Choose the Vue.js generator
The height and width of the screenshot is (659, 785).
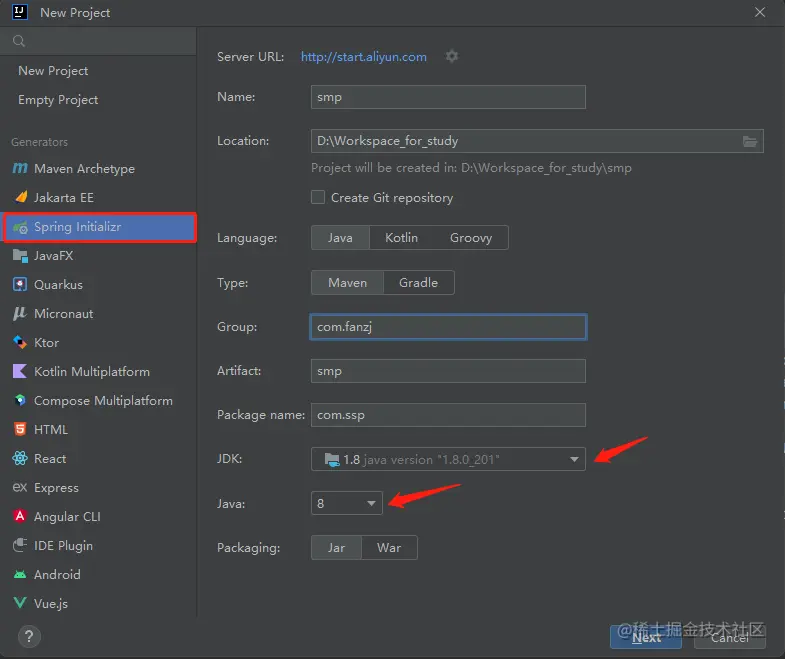point(98,603)
